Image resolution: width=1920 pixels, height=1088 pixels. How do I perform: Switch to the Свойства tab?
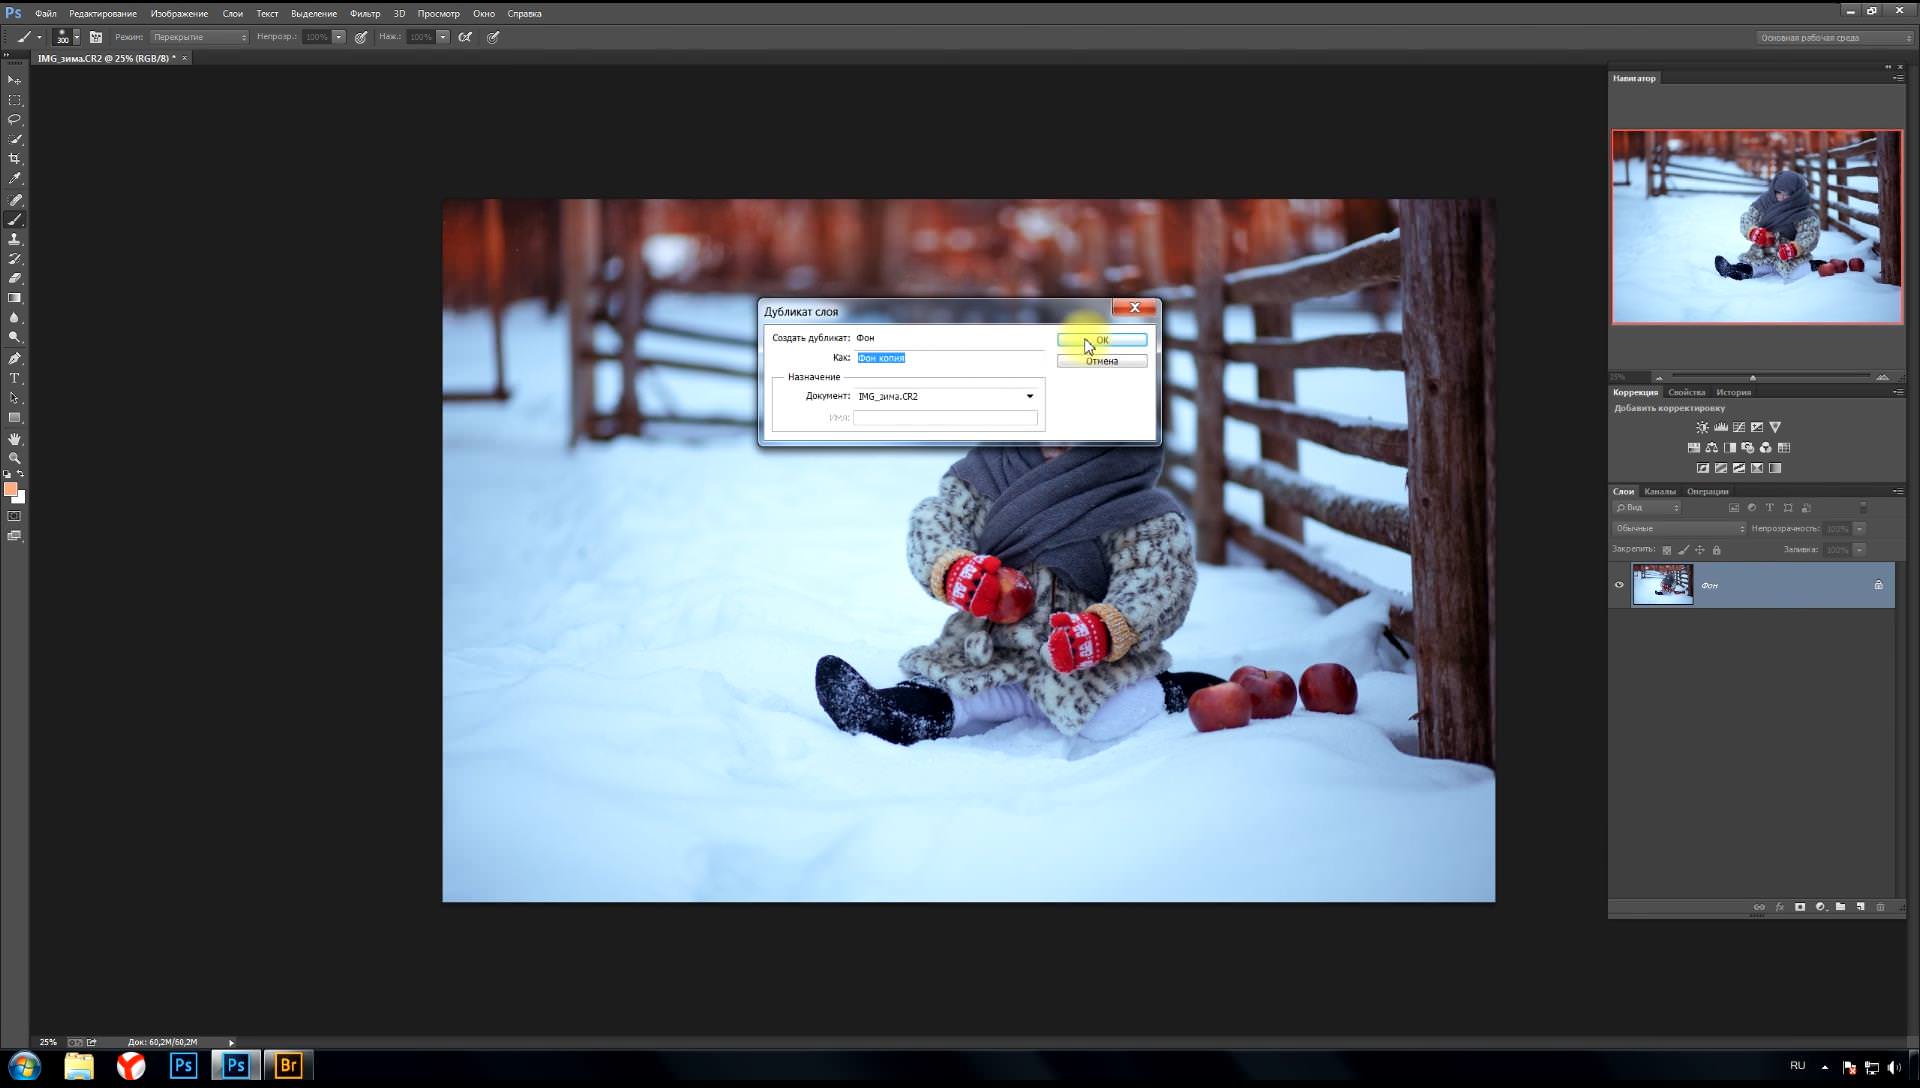click(x=1686, y=392)
